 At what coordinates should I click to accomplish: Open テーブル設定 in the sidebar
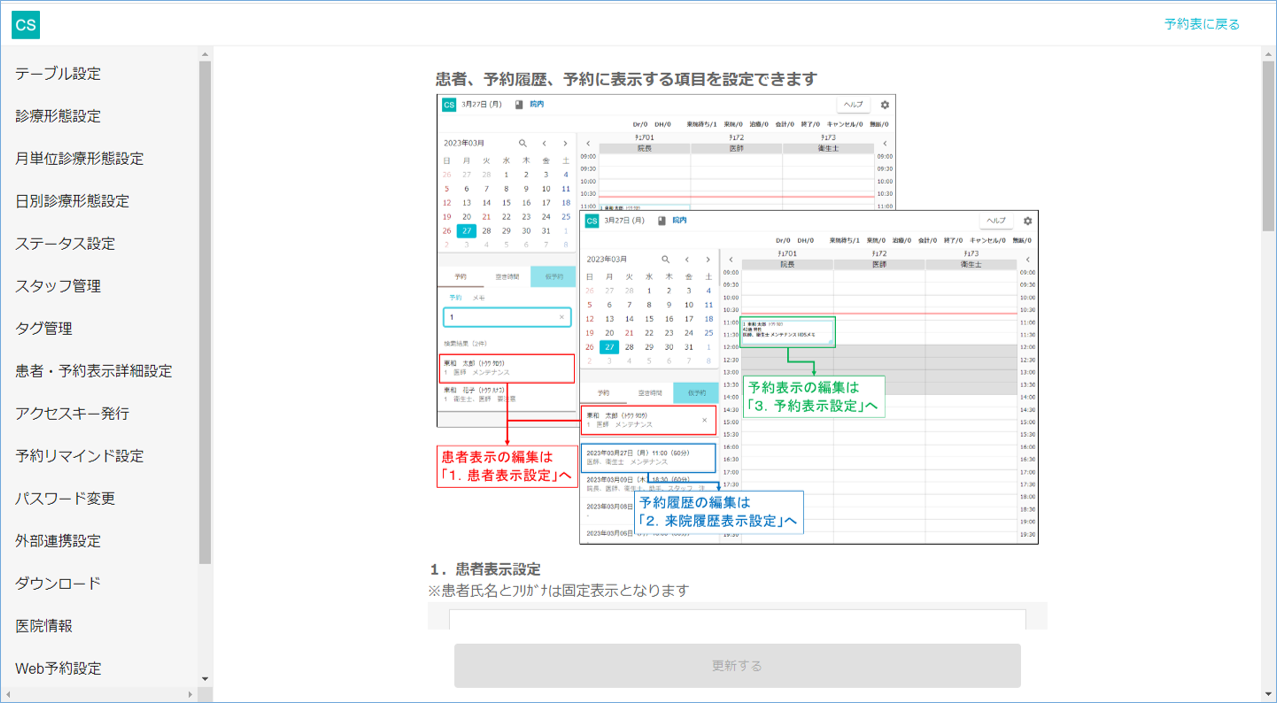coord(58,74)
